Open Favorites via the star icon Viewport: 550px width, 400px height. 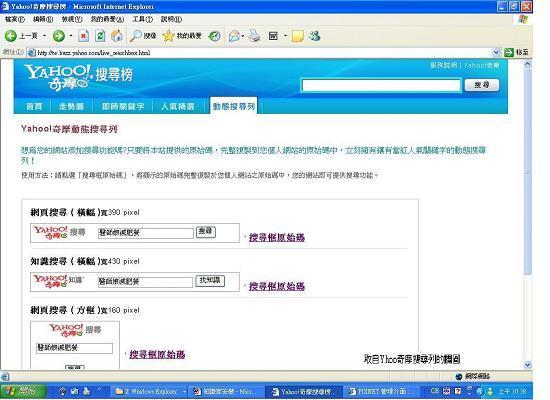point(168,36)
